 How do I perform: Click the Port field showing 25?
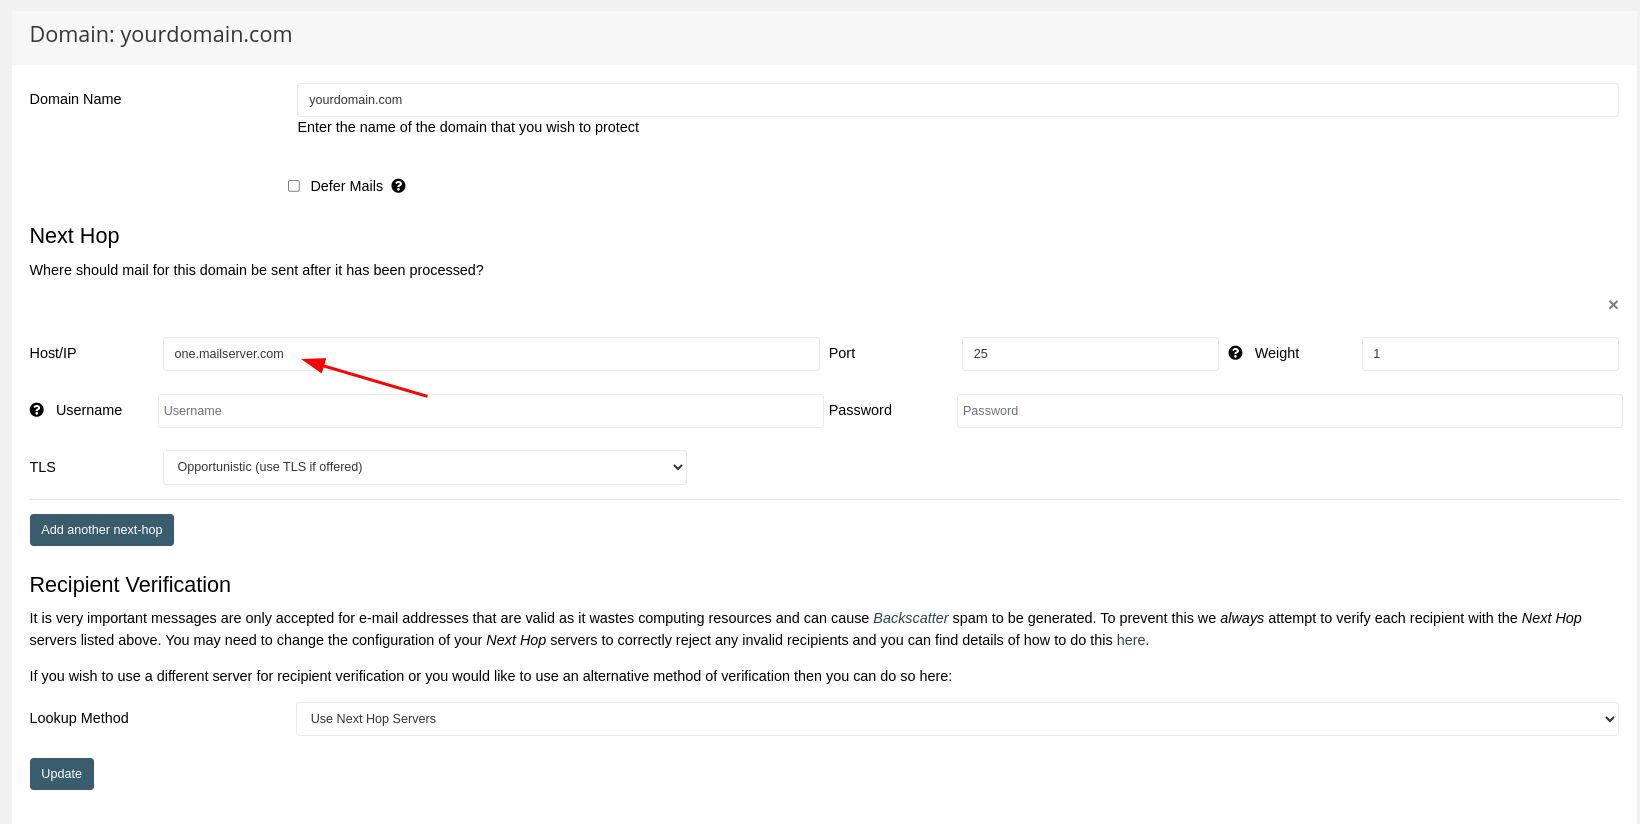pyautogui.click(x=1089, y=354)
